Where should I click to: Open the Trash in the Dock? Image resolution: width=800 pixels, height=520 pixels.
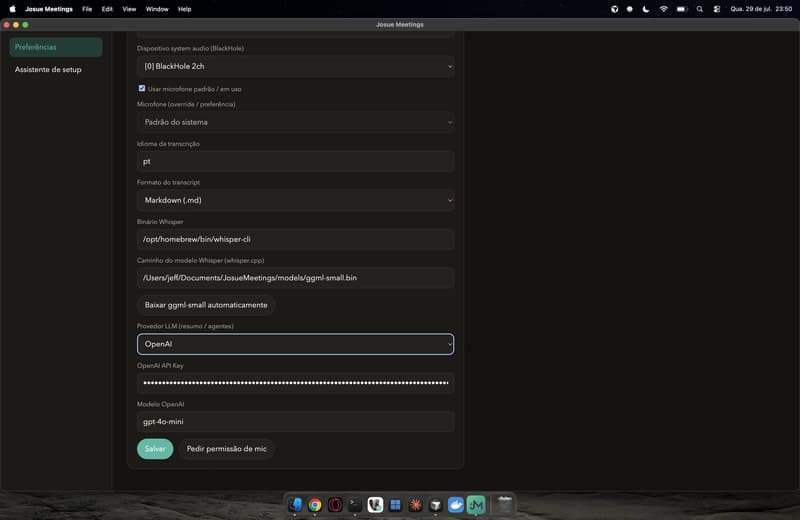tap(505, 505)
